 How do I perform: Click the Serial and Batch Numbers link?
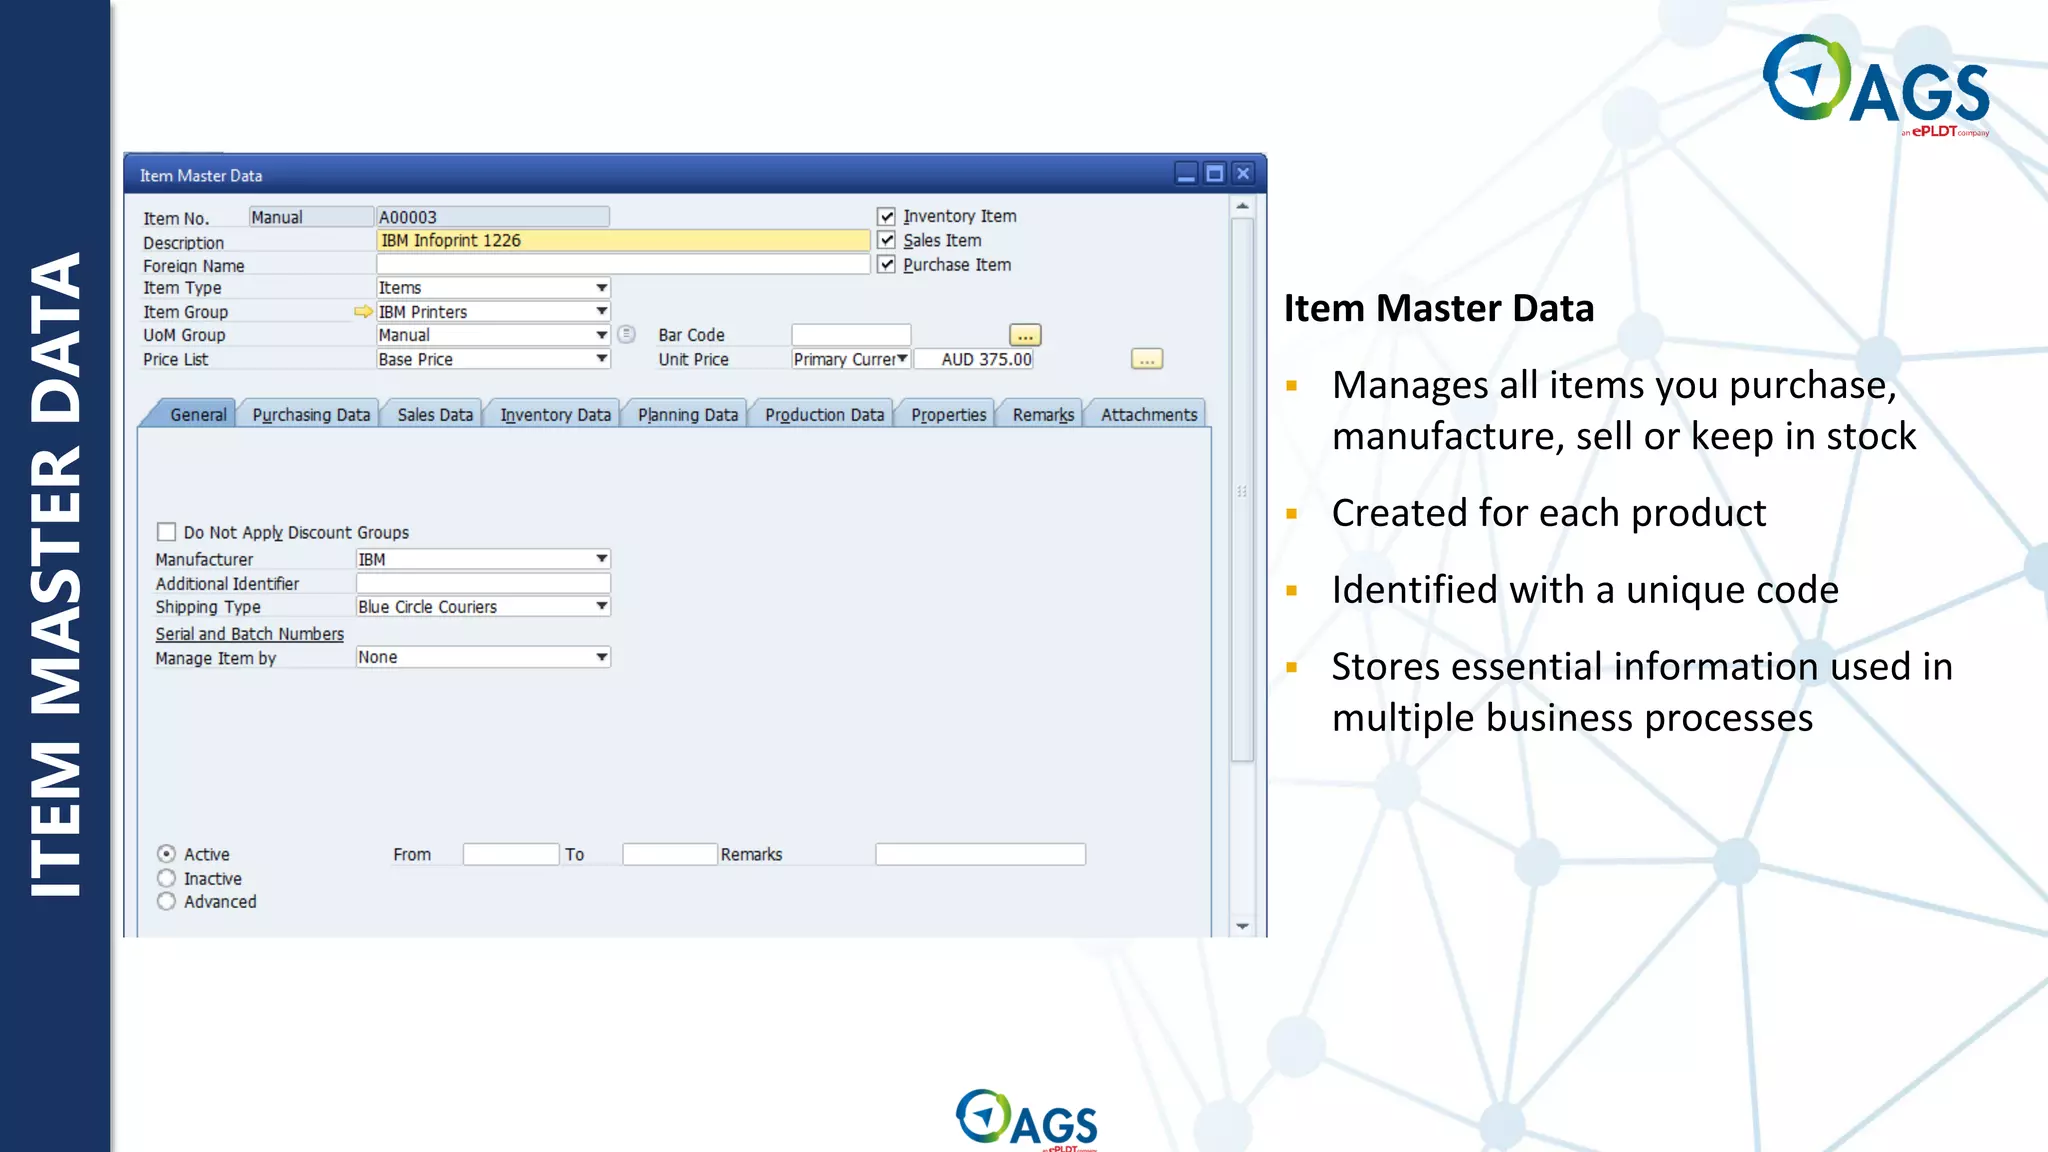coord(249,634)
